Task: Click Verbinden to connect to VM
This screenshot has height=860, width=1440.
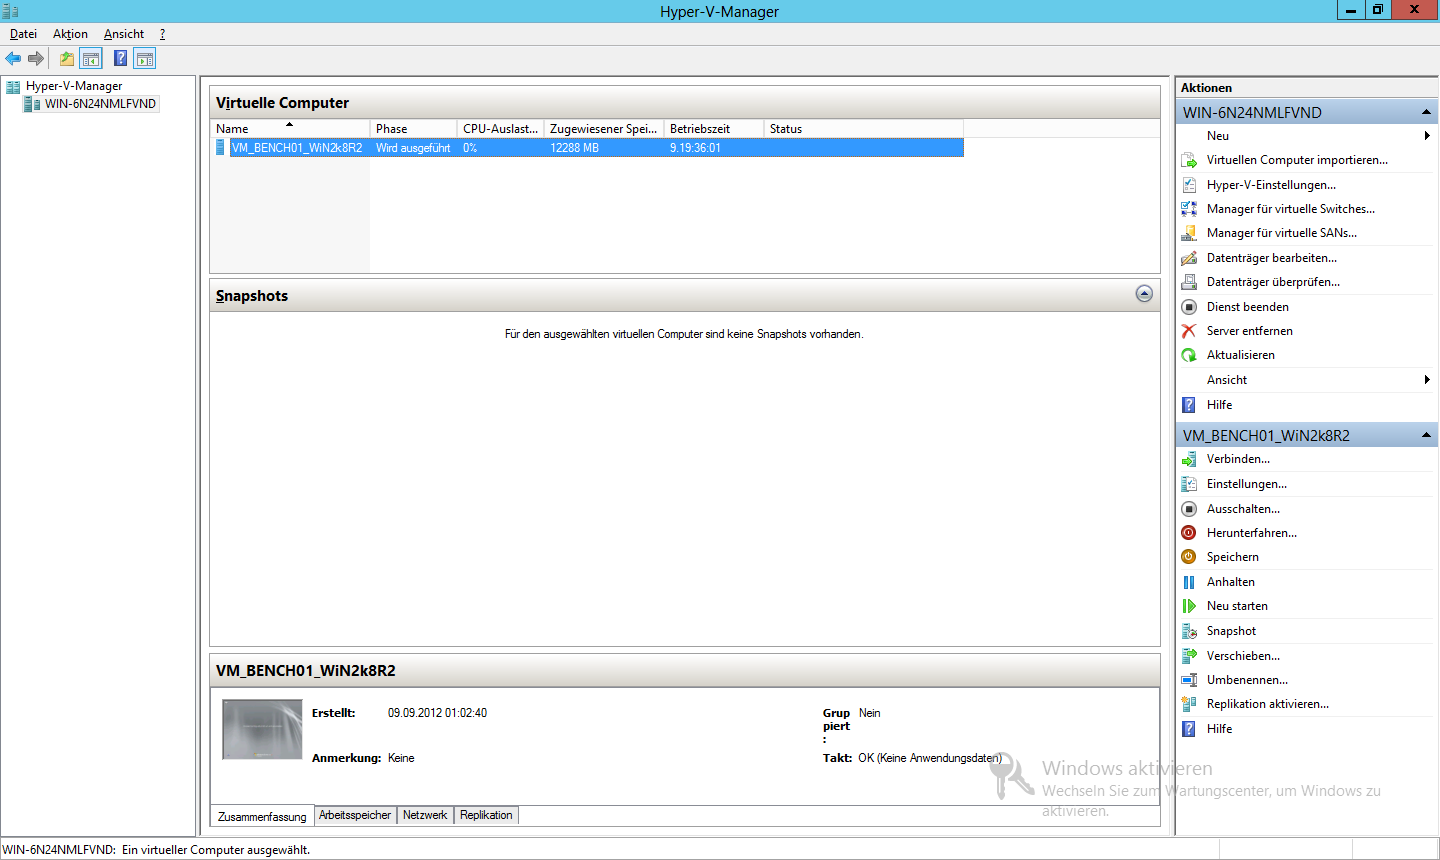Action: tap(1238, 459)
